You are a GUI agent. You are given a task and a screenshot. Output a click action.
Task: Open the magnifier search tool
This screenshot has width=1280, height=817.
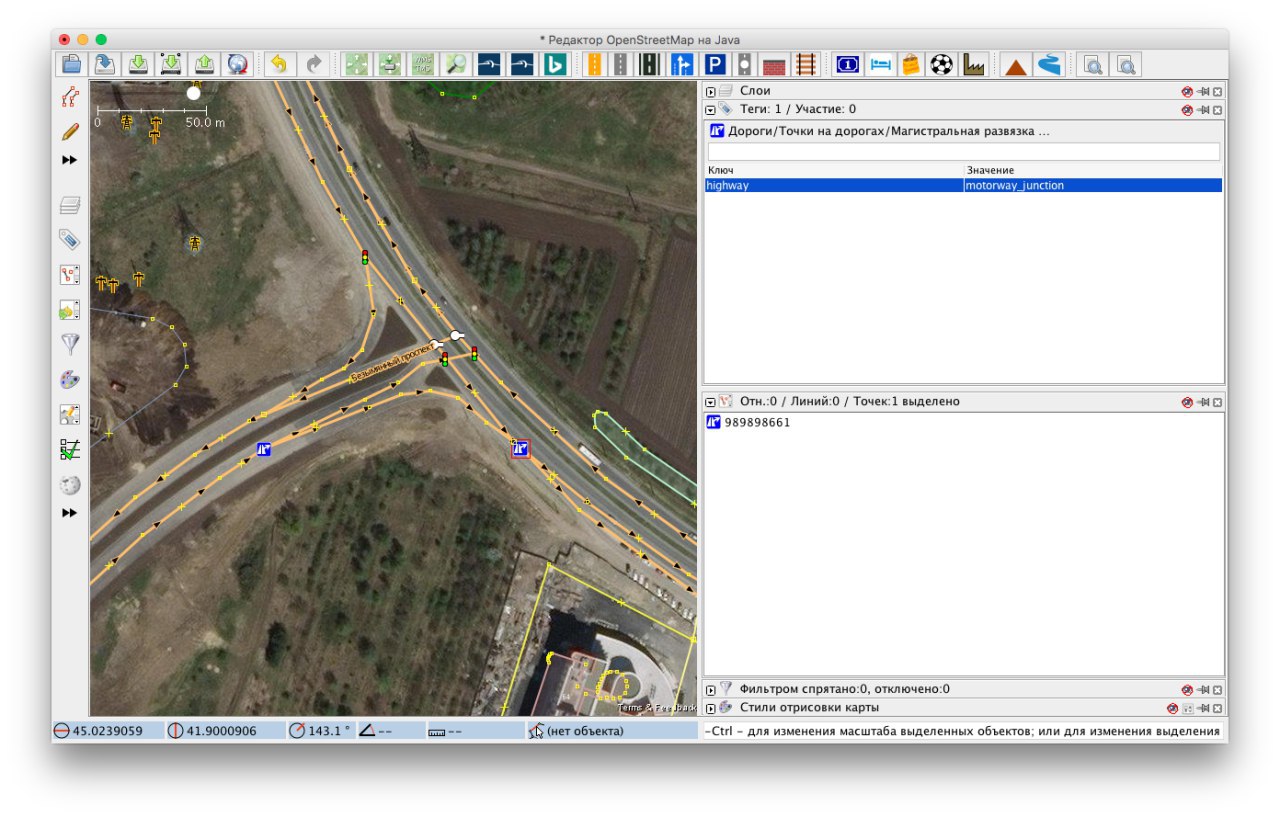click(456, 65)
